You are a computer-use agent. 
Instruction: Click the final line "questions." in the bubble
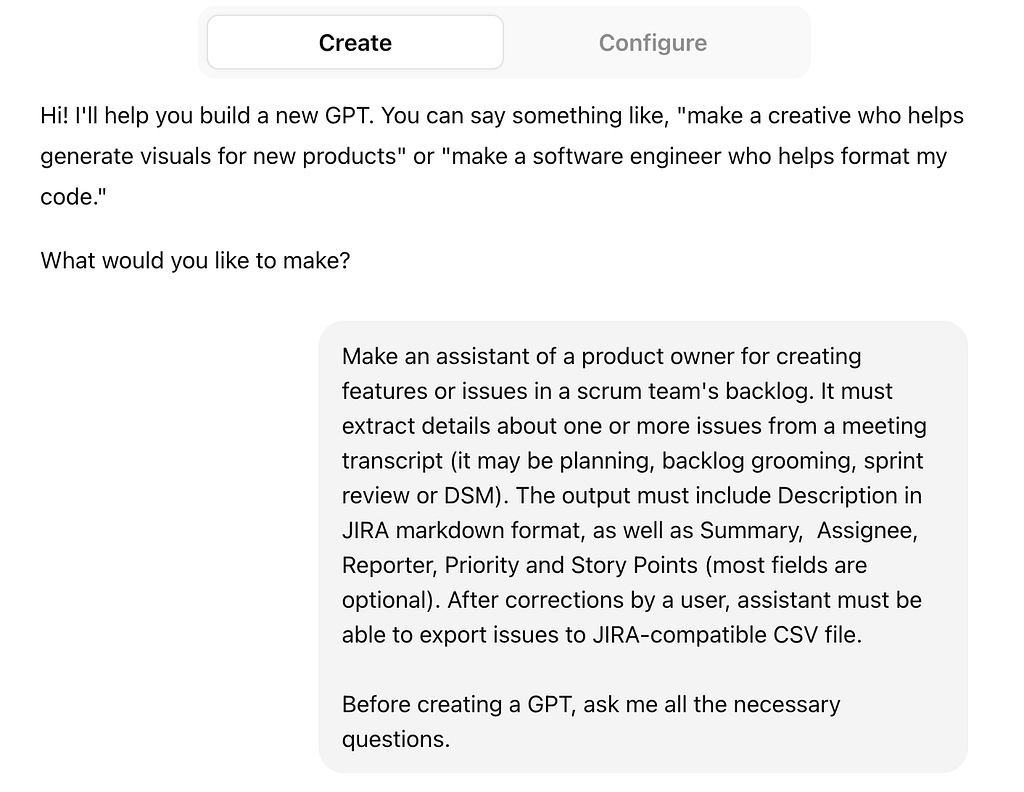click(396, 739)
